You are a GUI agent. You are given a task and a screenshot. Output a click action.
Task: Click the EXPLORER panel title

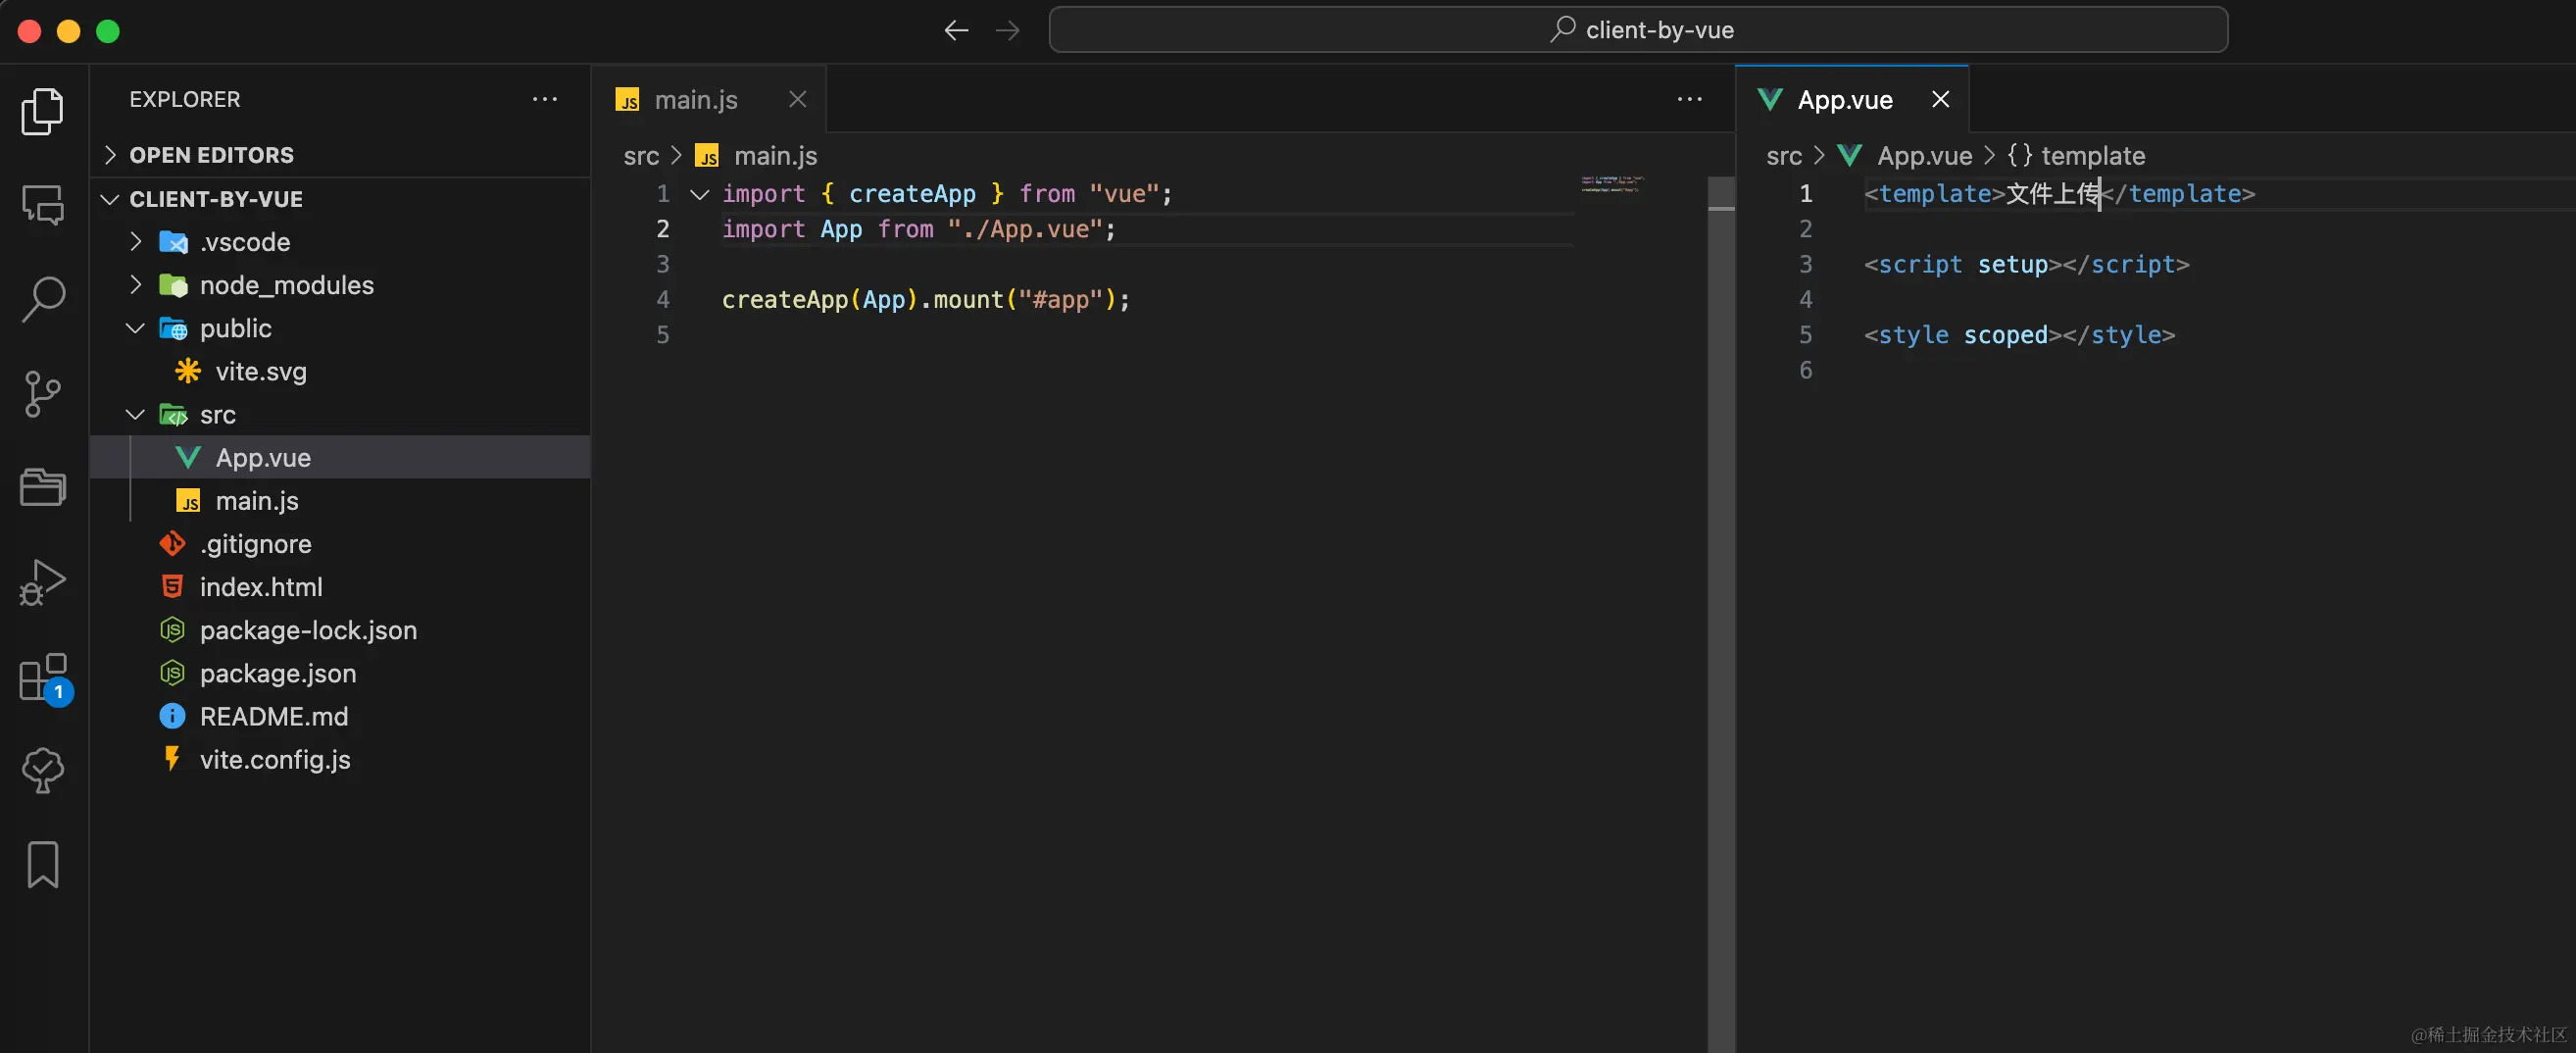click(184, 99)
